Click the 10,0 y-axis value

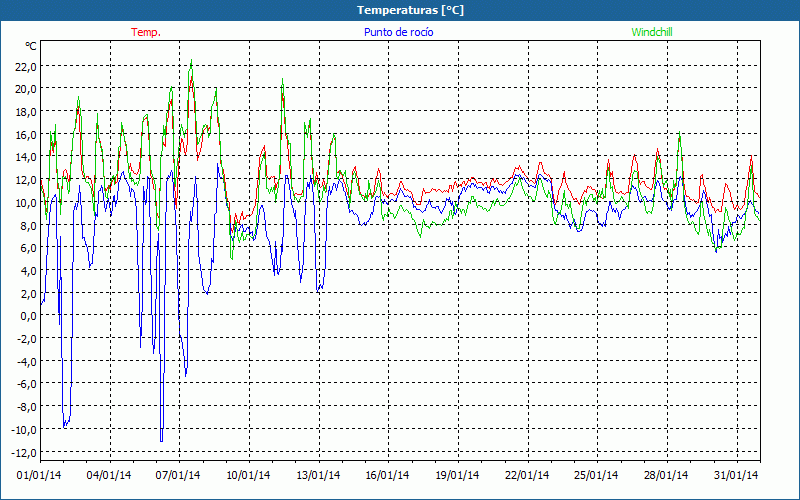[26, 203]
